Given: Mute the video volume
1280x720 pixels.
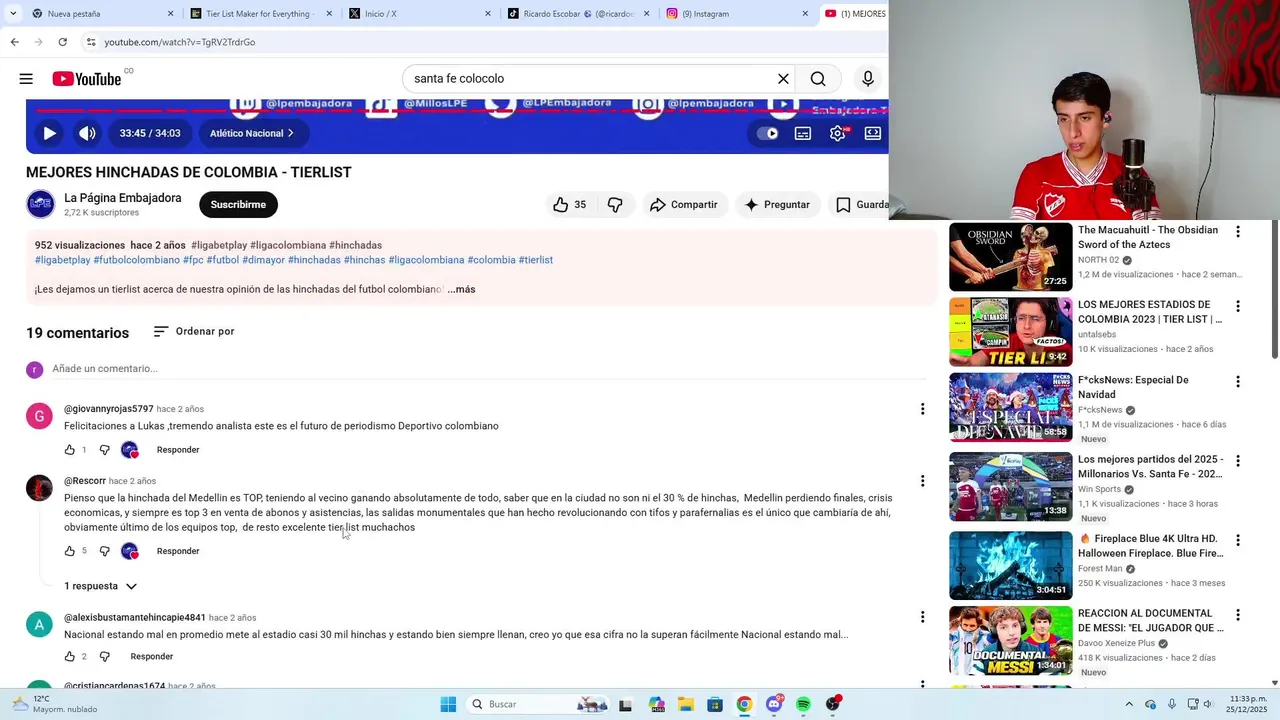Looking at the screenshot, I should (x=88, y=133).
